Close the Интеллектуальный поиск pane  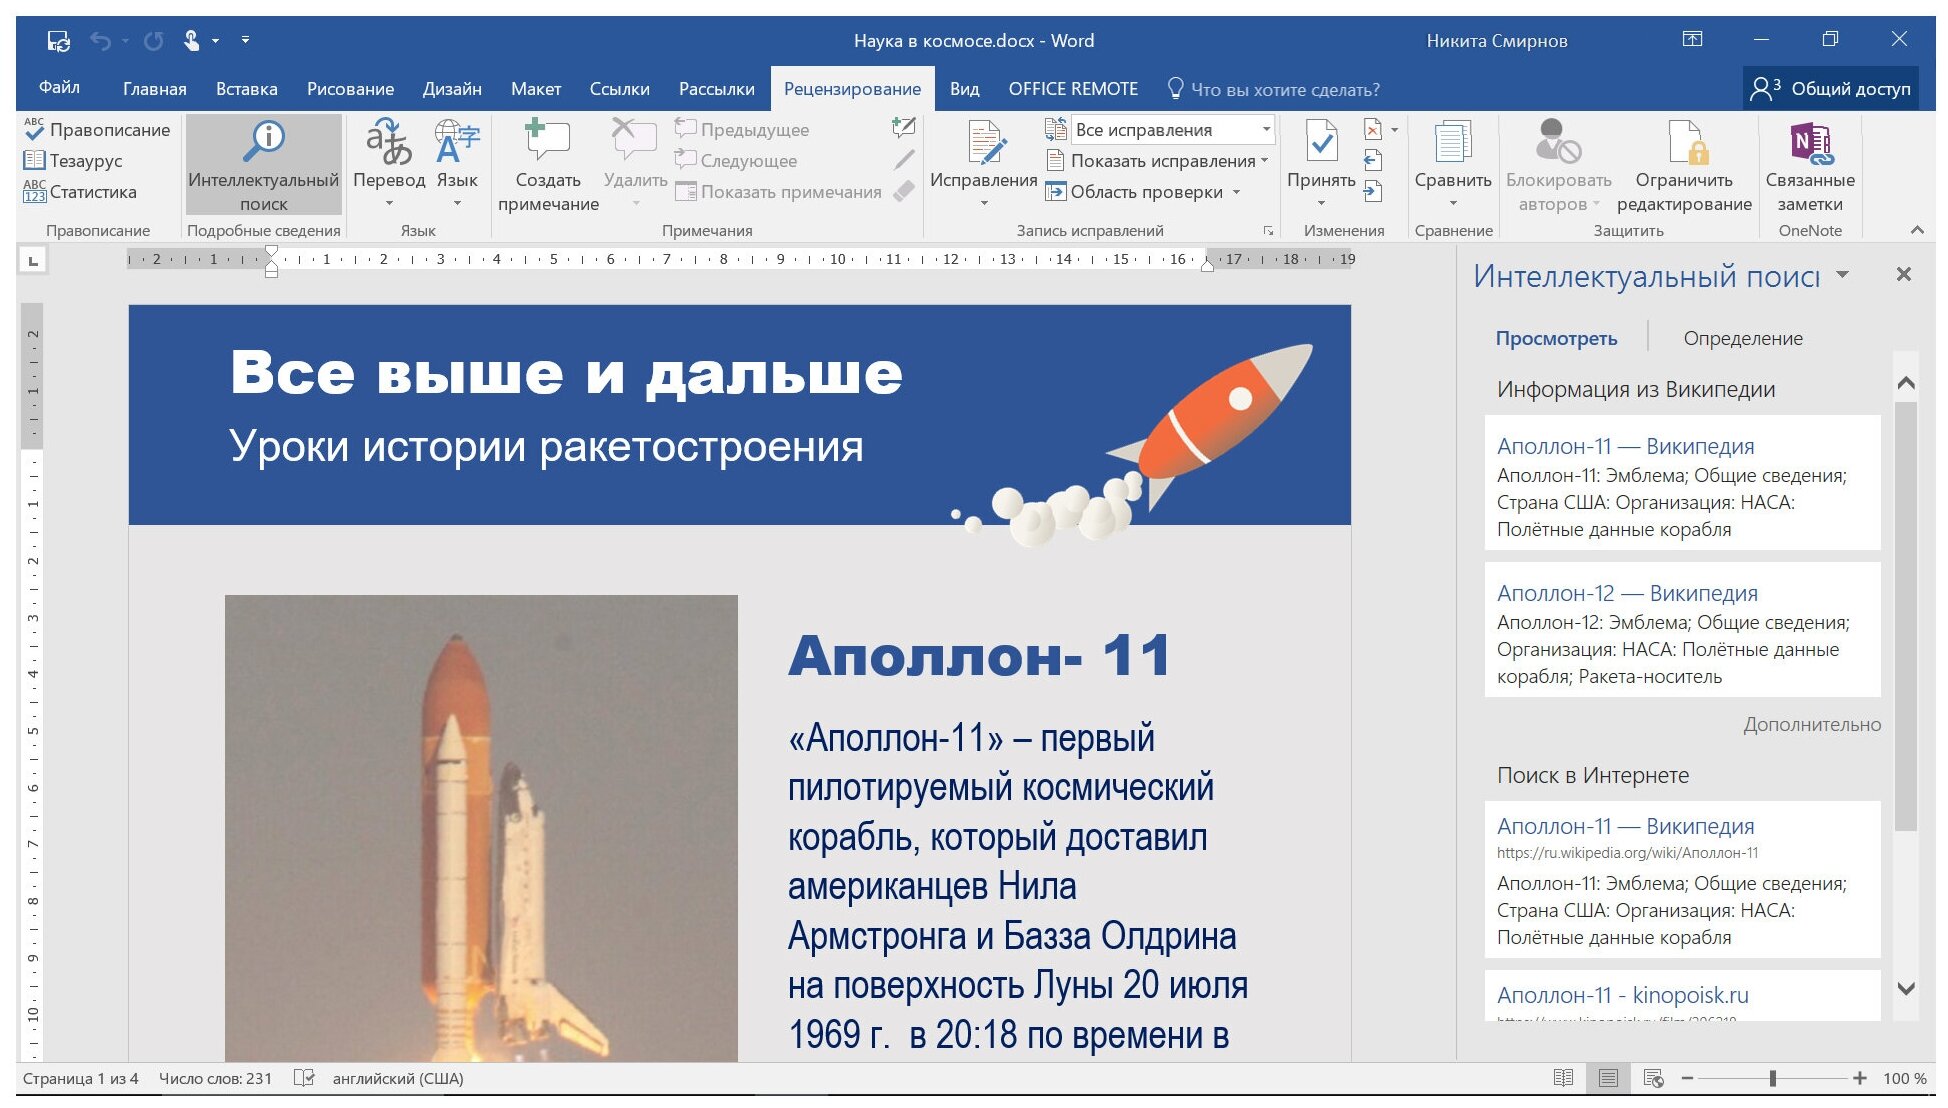click(1903, 275)
